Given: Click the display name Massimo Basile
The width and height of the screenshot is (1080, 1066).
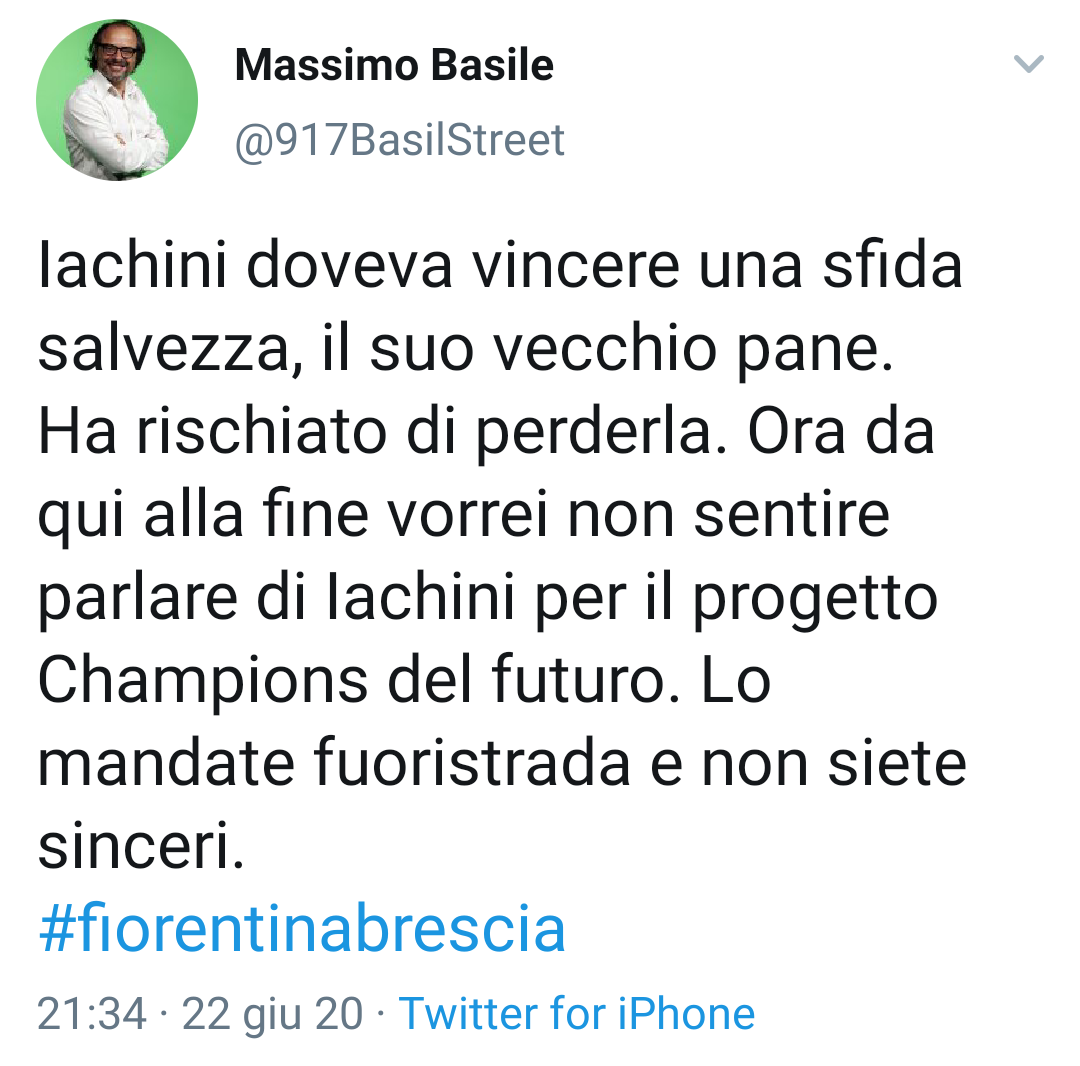Looking at the screenshot, I should tap(394, 65).
